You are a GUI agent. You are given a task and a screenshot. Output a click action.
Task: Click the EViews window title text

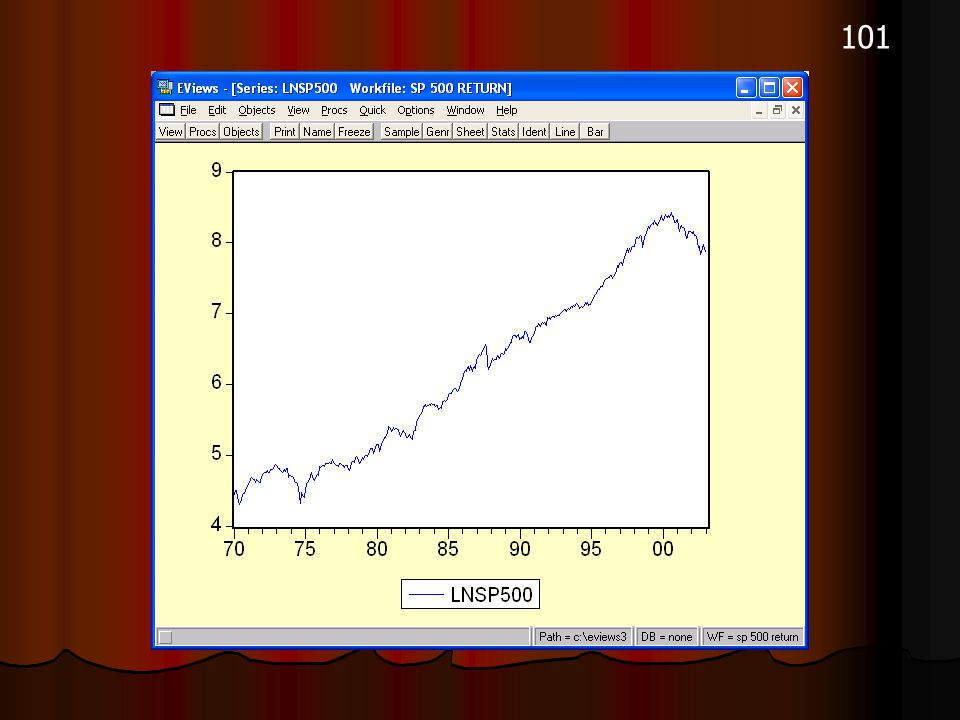coord(344,88)
